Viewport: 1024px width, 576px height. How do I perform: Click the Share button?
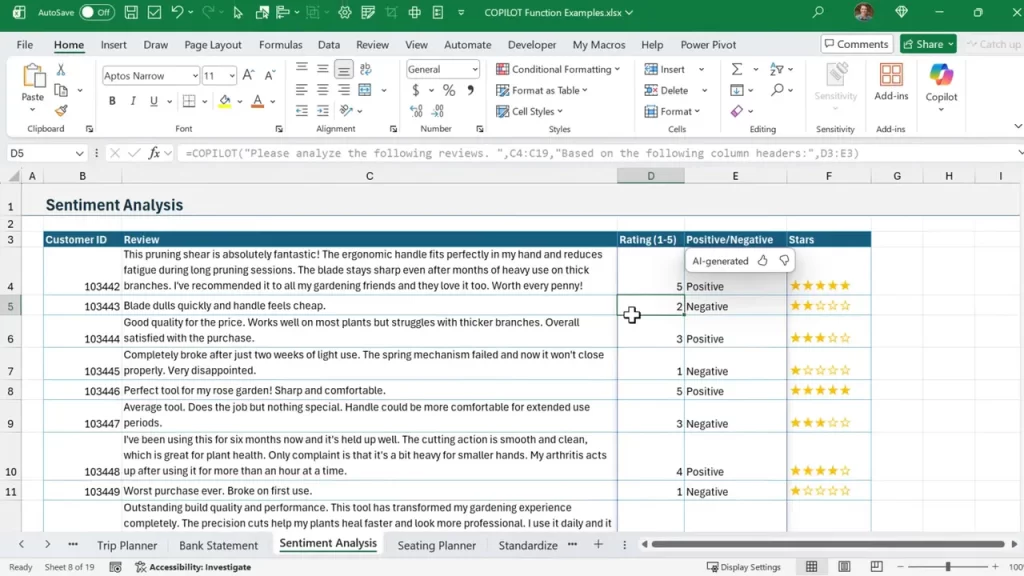click(922, 44)
